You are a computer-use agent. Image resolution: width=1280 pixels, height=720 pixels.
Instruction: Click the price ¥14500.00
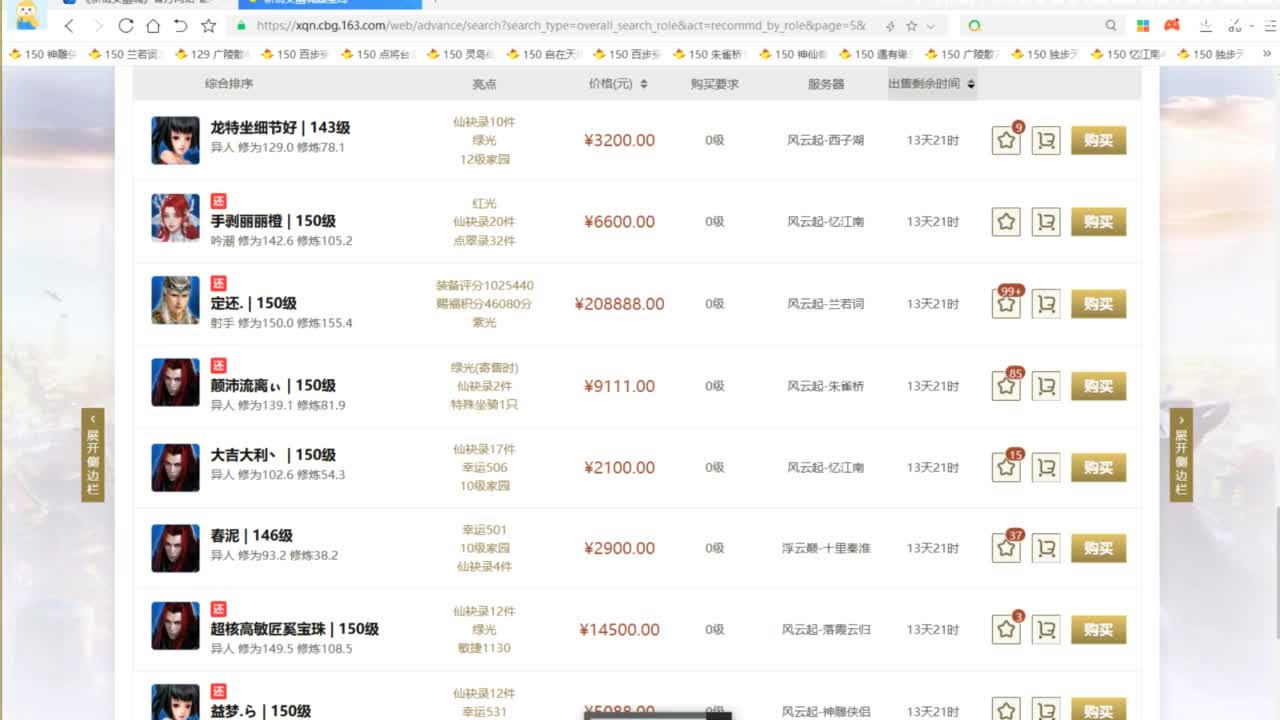[619, 629]
